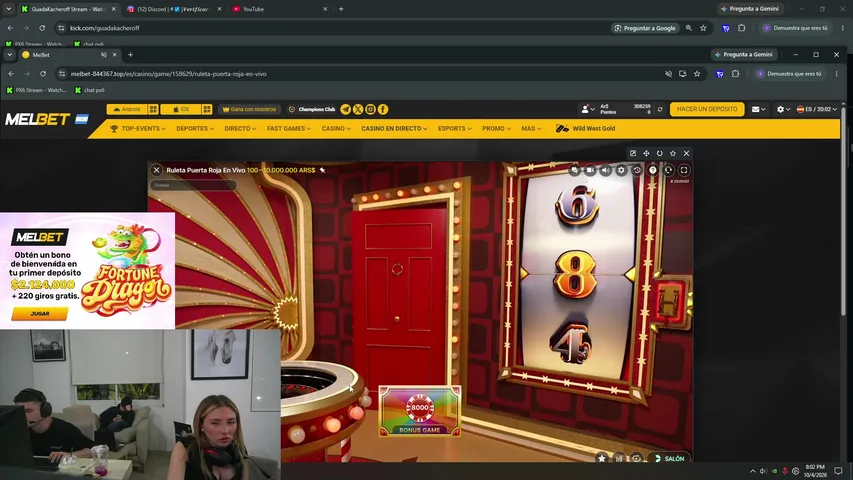Click HACER UN DEPÓSITO button
The height and width of the screenshot is (480, 853).
pyautogui.click(x=707, y=109)
